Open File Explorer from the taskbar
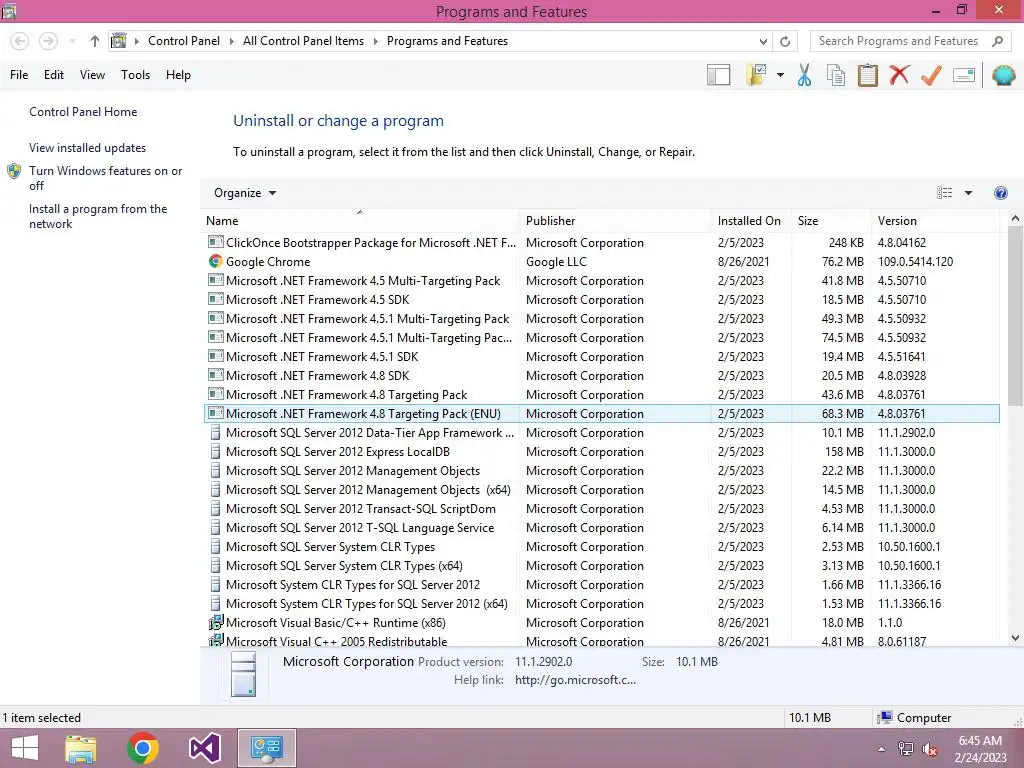 pos(81,748)
